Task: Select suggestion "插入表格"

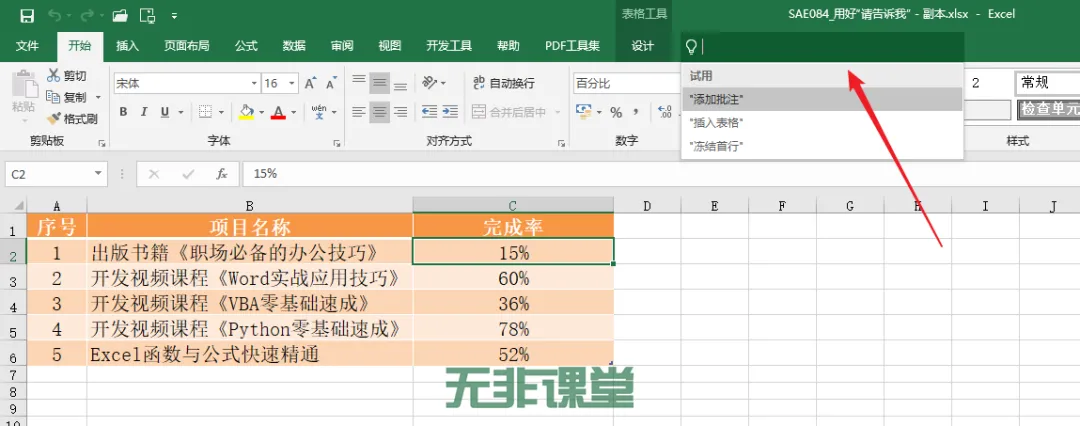Action: [x=822, y=123]
